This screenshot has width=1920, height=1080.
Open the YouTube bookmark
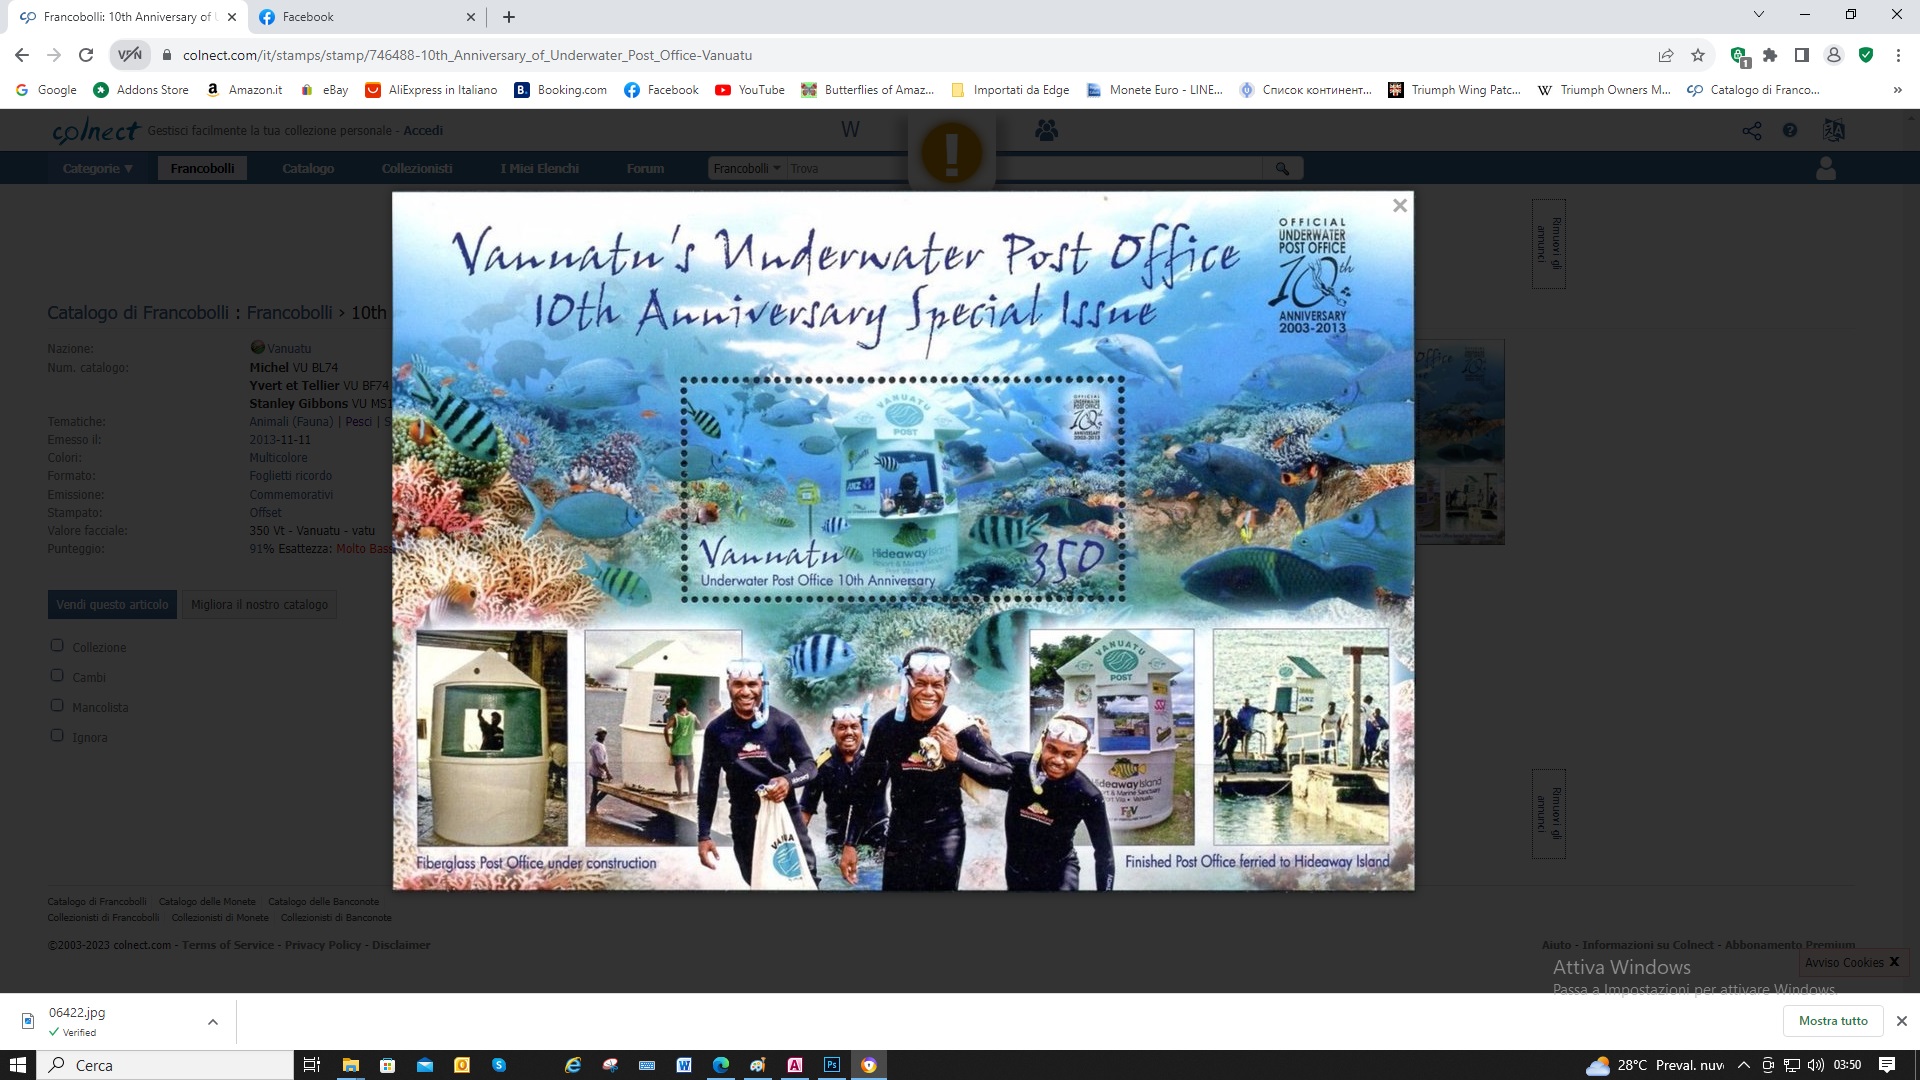[750, 90]
